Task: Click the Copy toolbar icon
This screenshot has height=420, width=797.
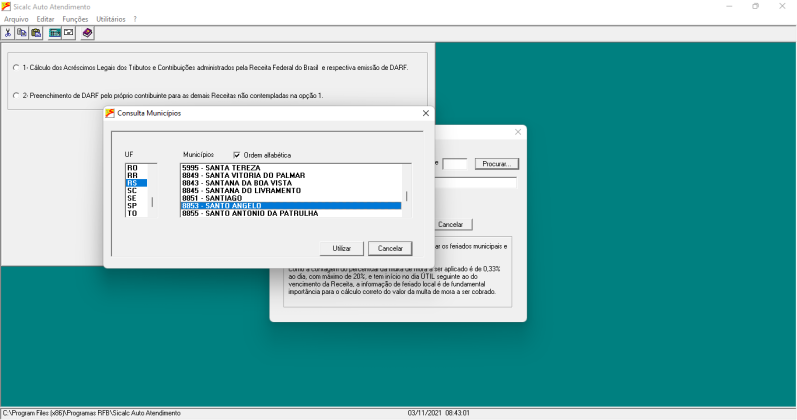Action: tap(22, 33)
